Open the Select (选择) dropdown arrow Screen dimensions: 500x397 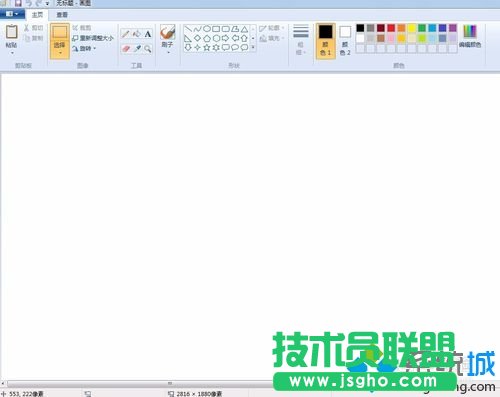pyautogui.click(x=60, y=53)
